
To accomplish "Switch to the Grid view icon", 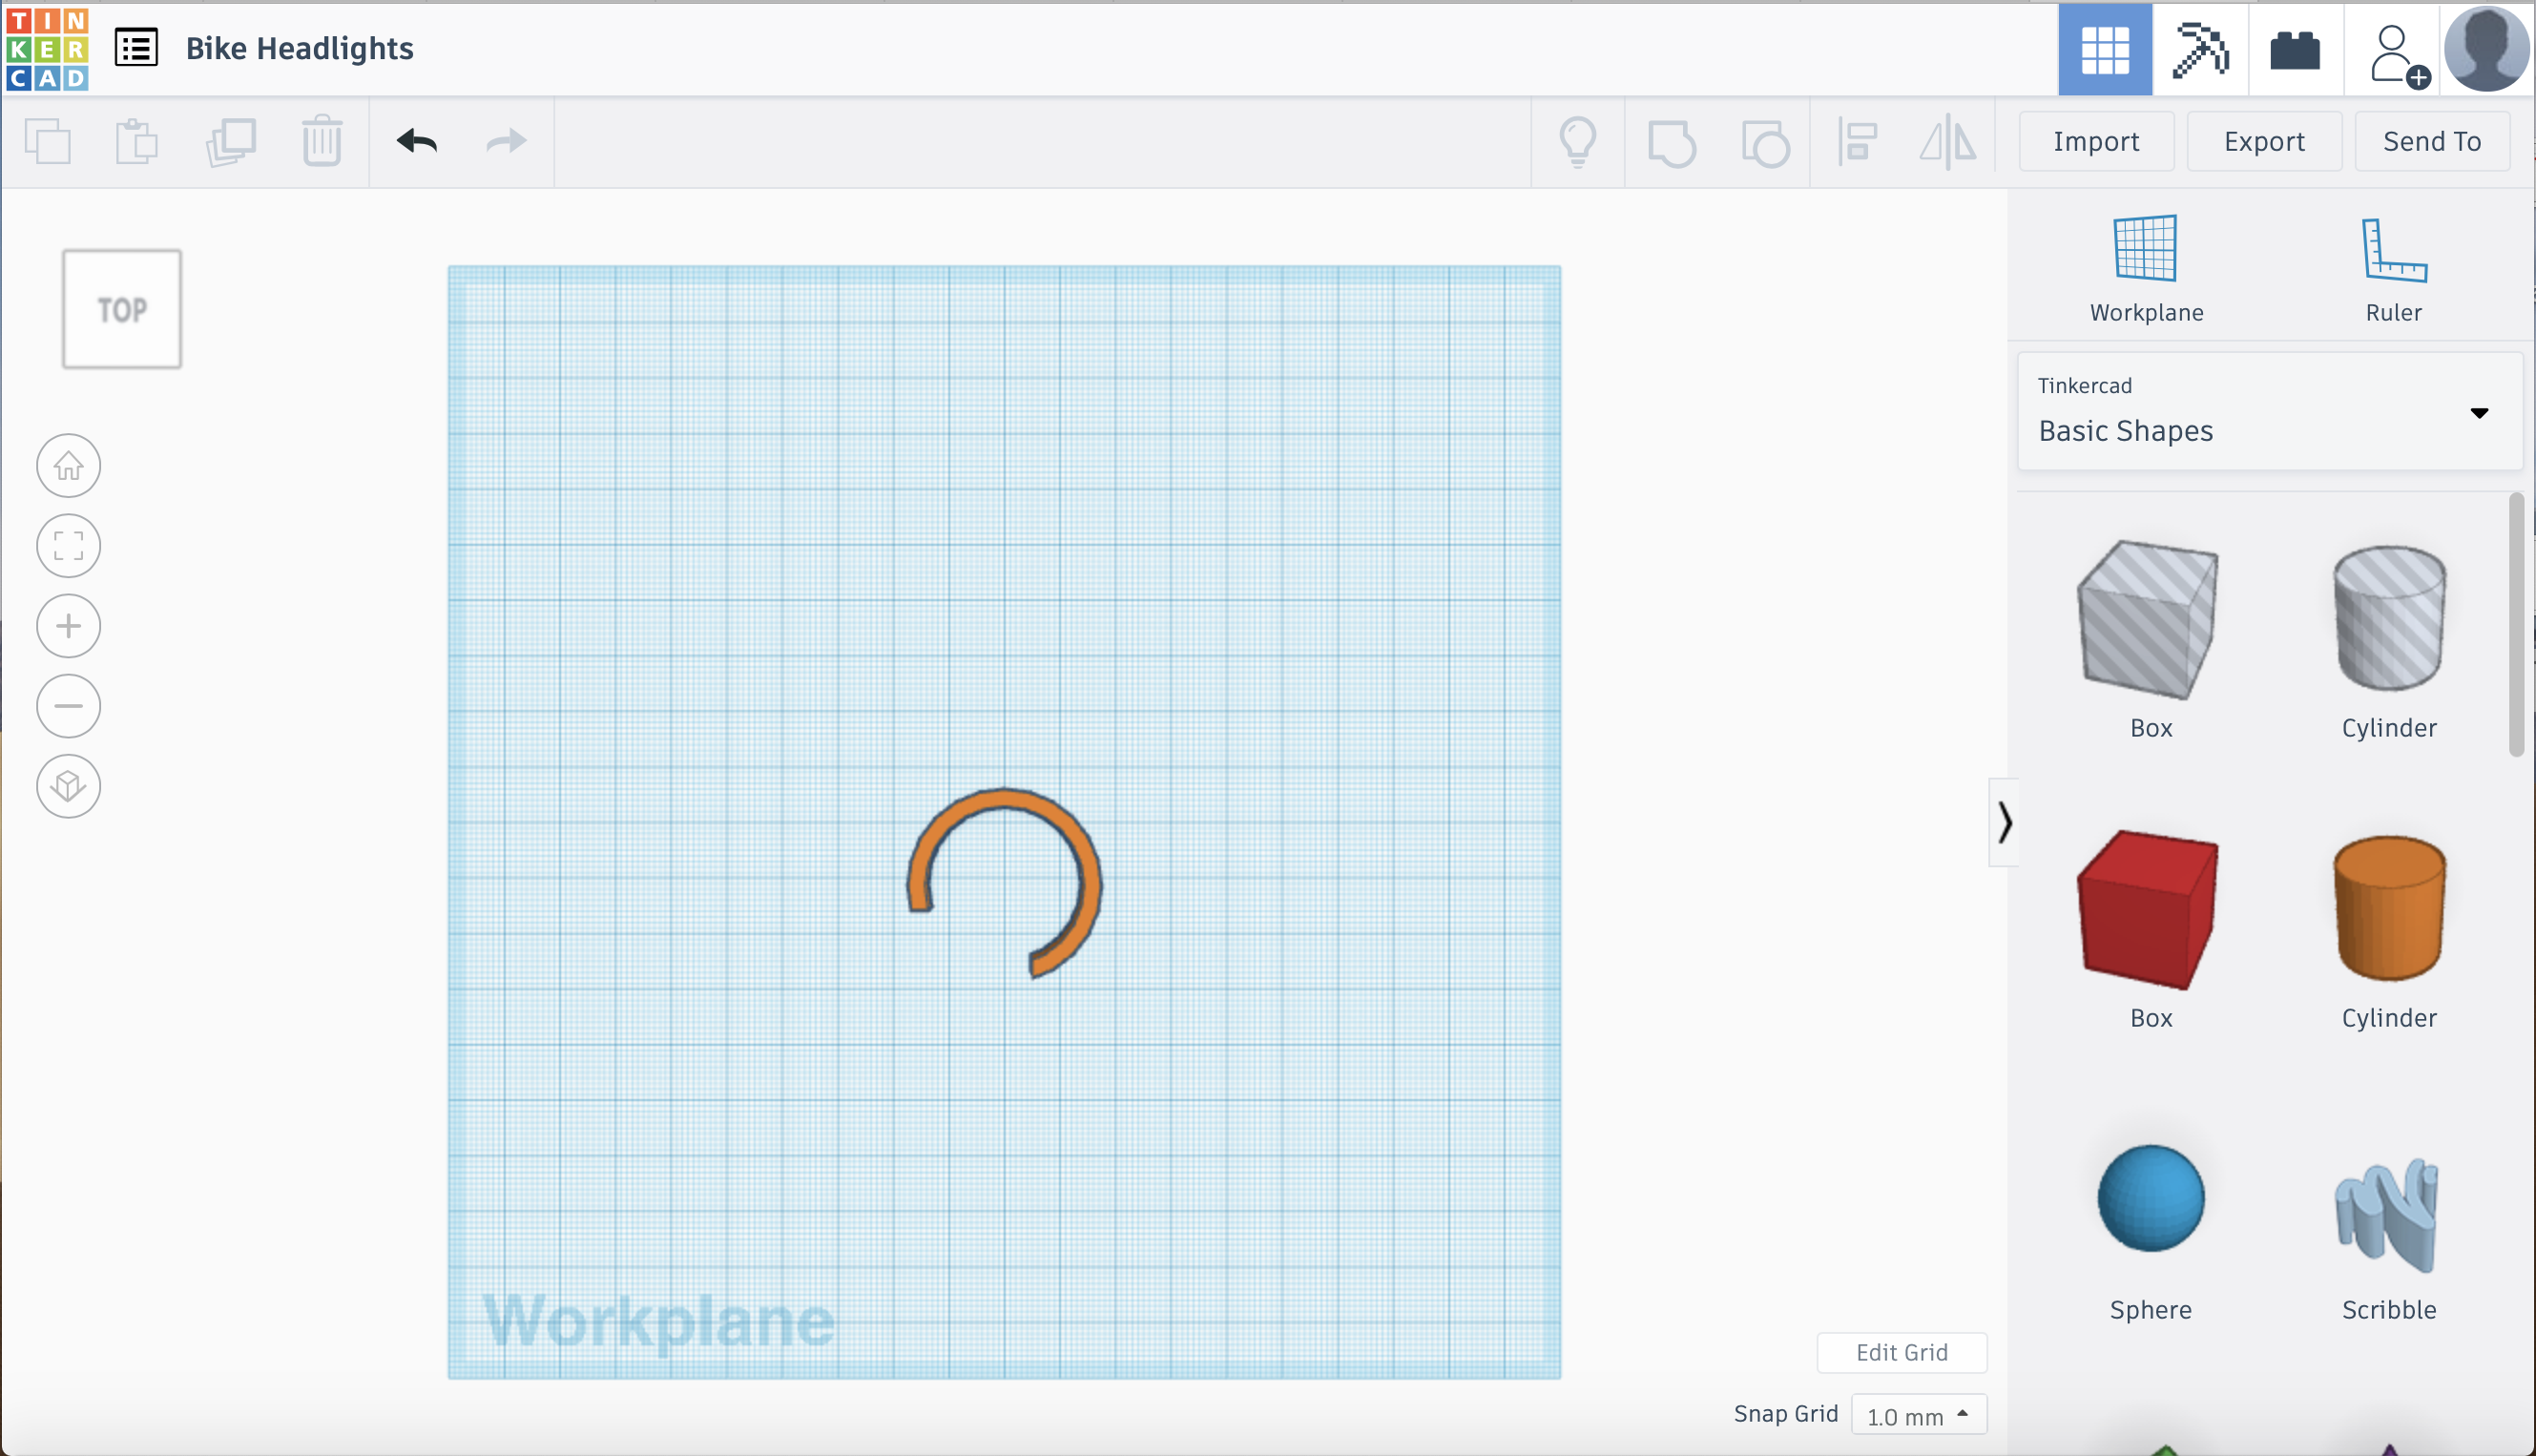I will click(2104, 47).
